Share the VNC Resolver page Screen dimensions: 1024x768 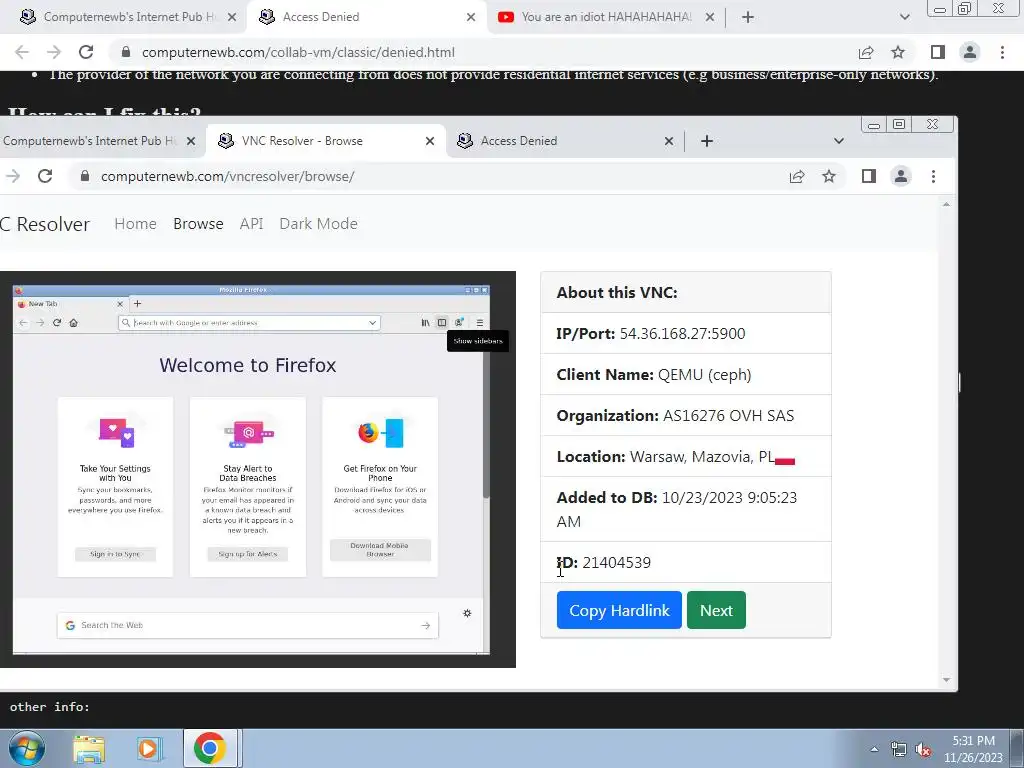pos(797,176)
